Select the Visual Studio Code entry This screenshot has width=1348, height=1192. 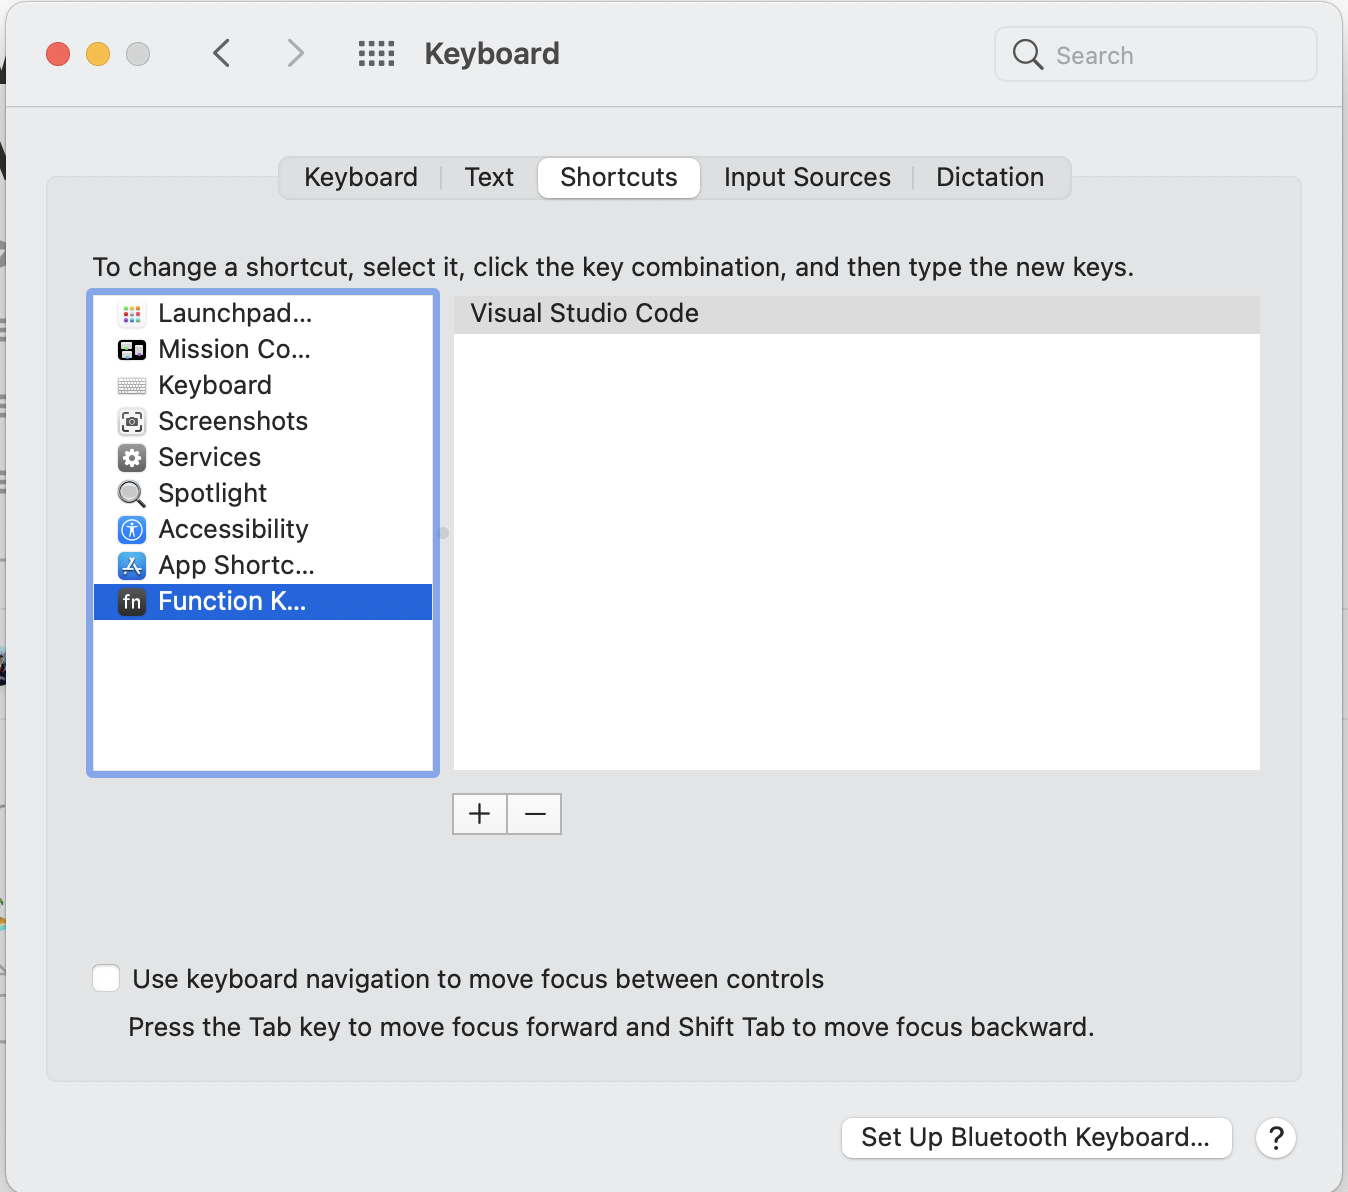click(x=583, y=313)
